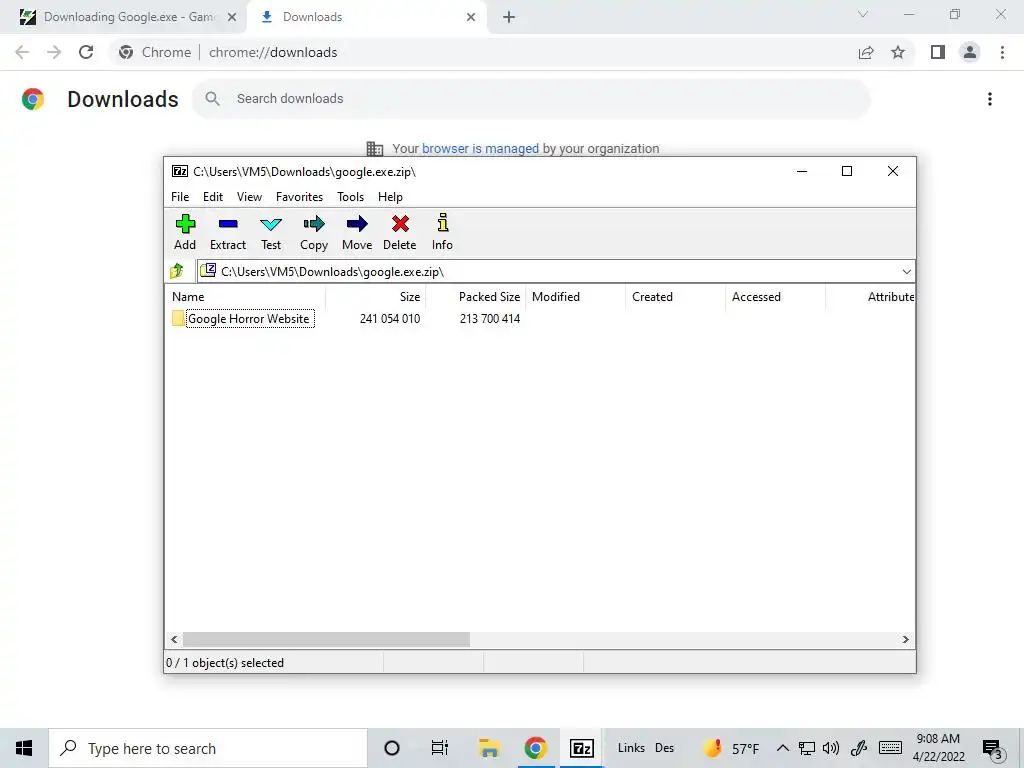Open a new Chrome tab
Viewport: 1024px width, 768px height.
pos(509,17)
